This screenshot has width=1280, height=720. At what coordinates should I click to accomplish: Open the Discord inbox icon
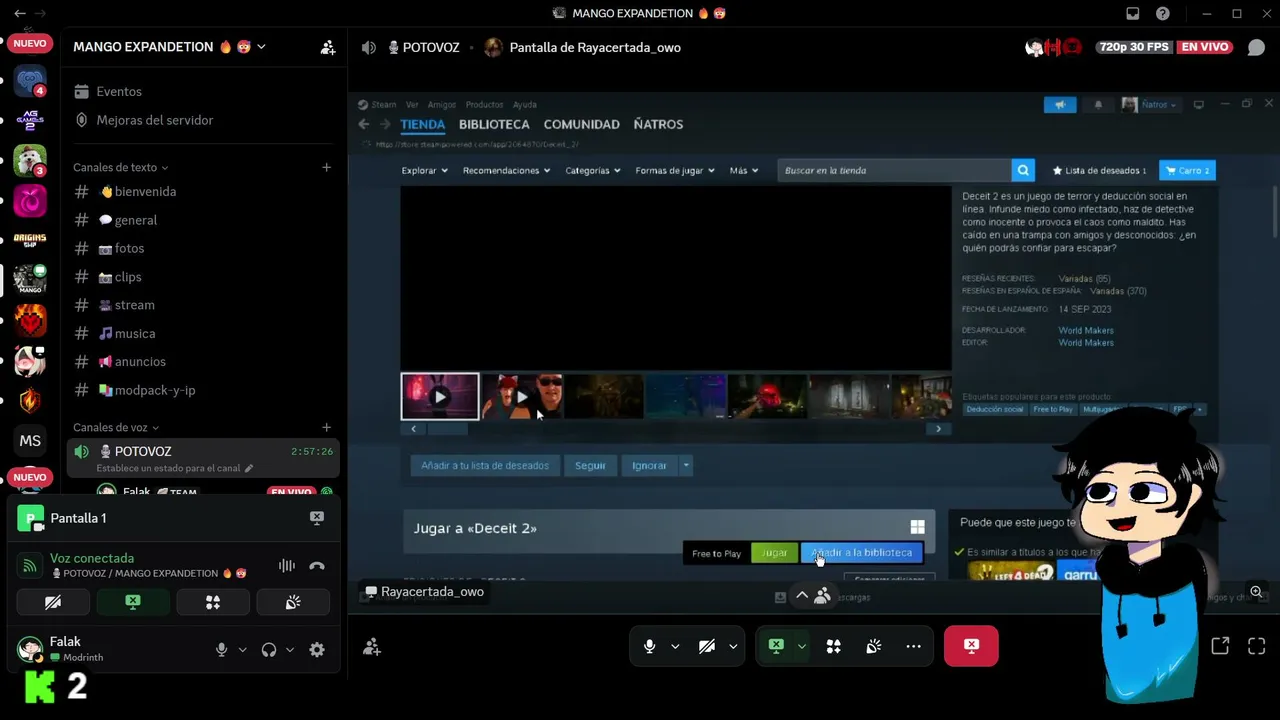coord(1133,14)
